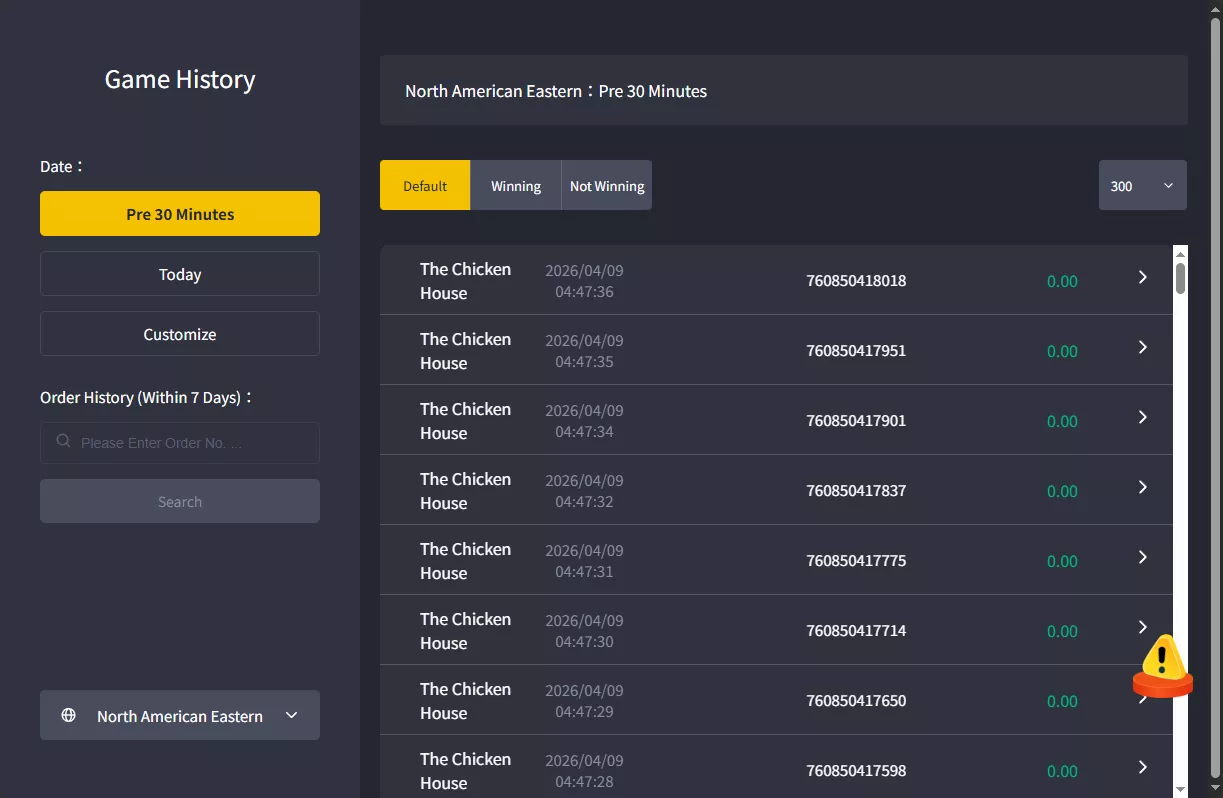Click the timestamp 04:47:31
1223x798 pixels.
coord(584,572)
